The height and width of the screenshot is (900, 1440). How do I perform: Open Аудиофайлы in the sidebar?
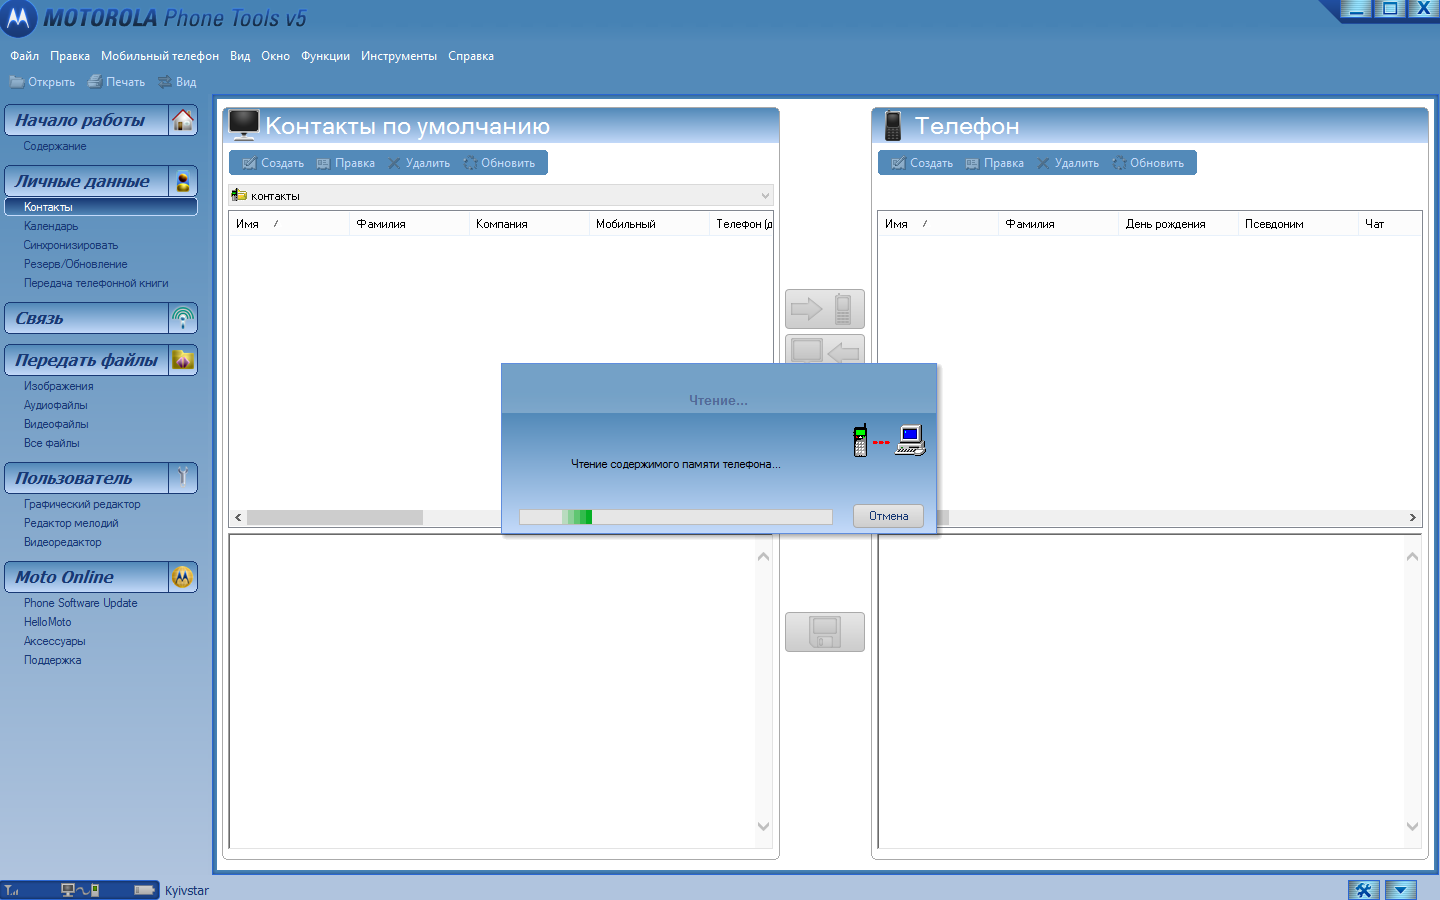tap(56, 405)
